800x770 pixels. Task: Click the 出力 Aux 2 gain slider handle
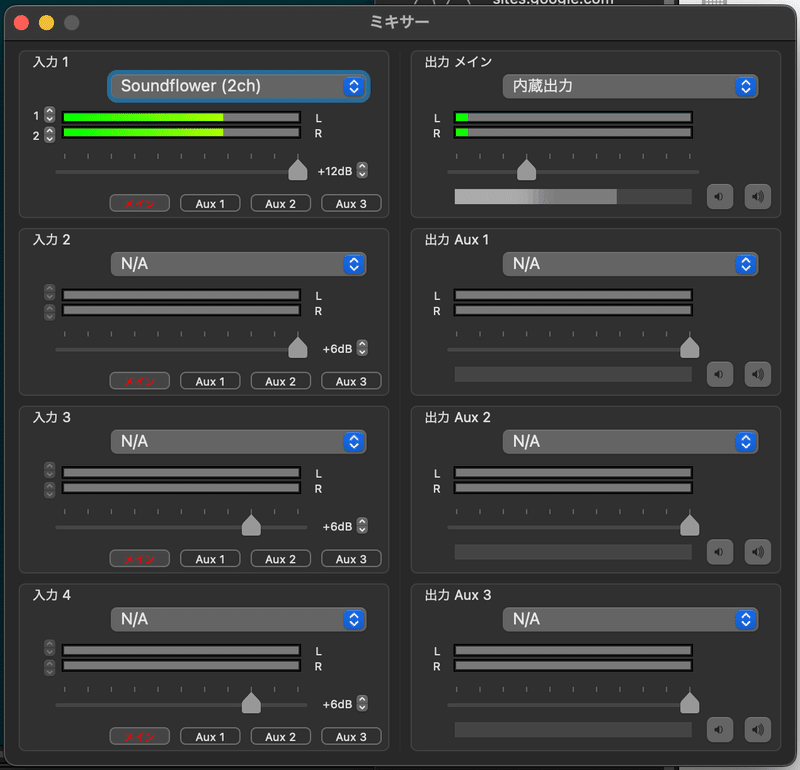[690, 525]
